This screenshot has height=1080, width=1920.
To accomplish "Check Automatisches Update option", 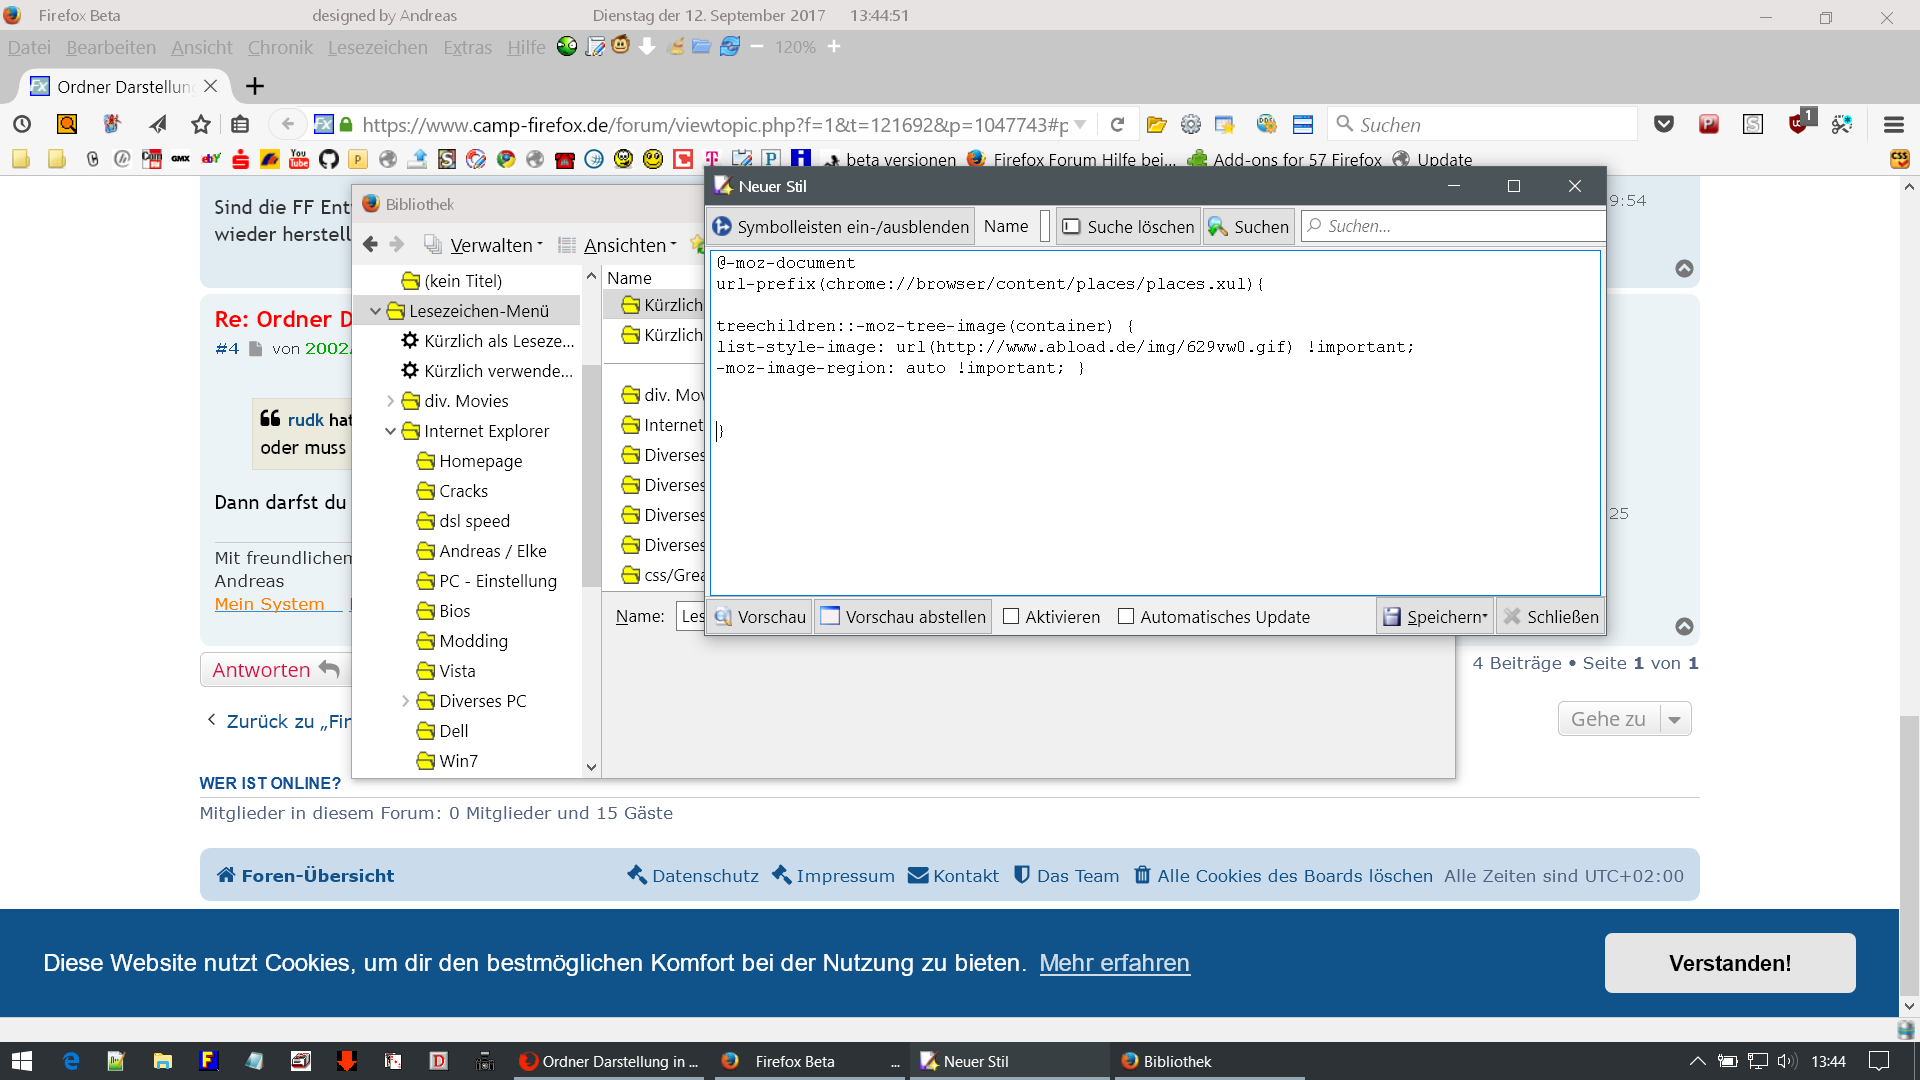I will tap(1126, 617).
